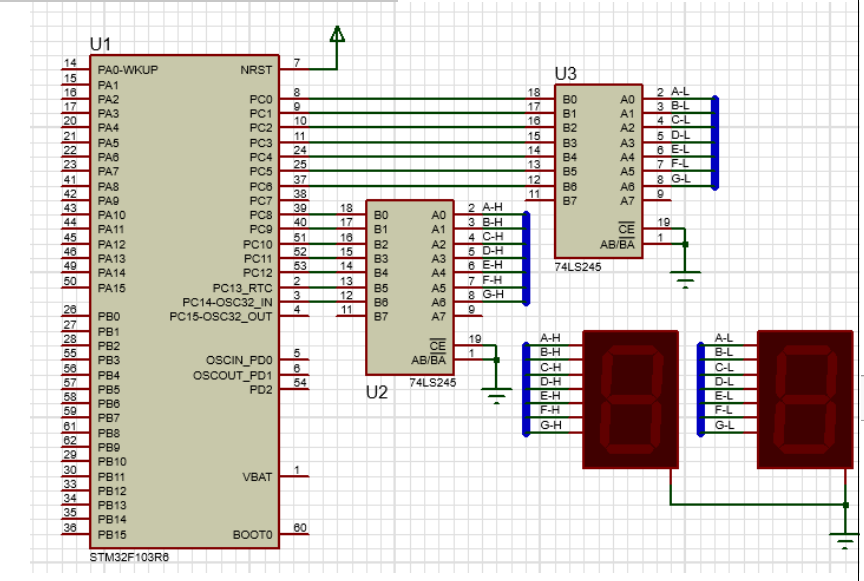Click the PA0-WKUP pin label
864x581 pixels.
pyautogui.click(x=128, y=70)
